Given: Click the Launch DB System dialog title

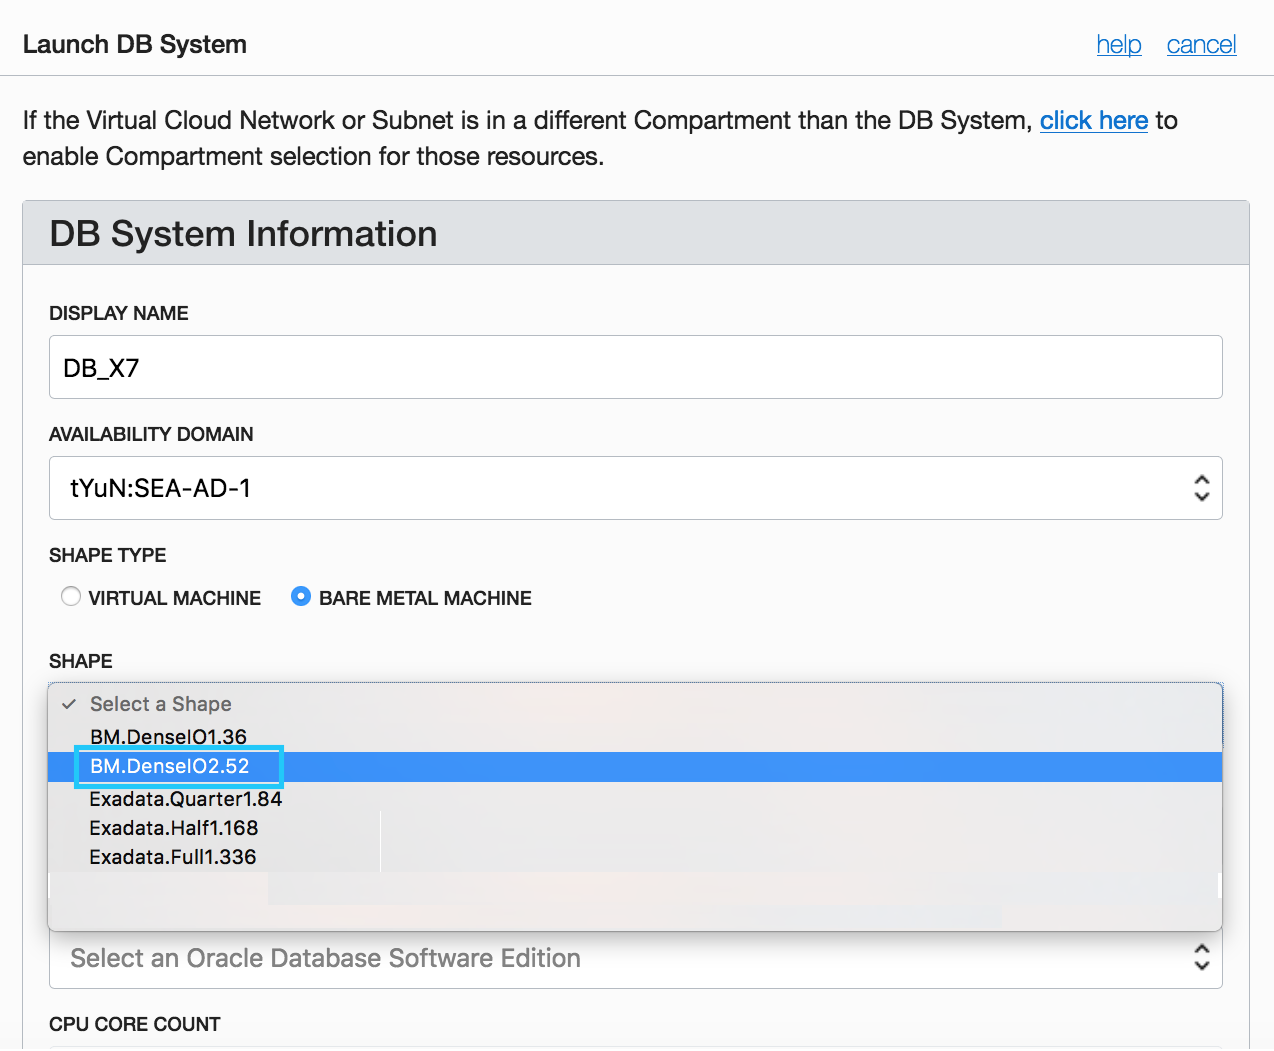Looking at the screenshot, I should [135, 45].
